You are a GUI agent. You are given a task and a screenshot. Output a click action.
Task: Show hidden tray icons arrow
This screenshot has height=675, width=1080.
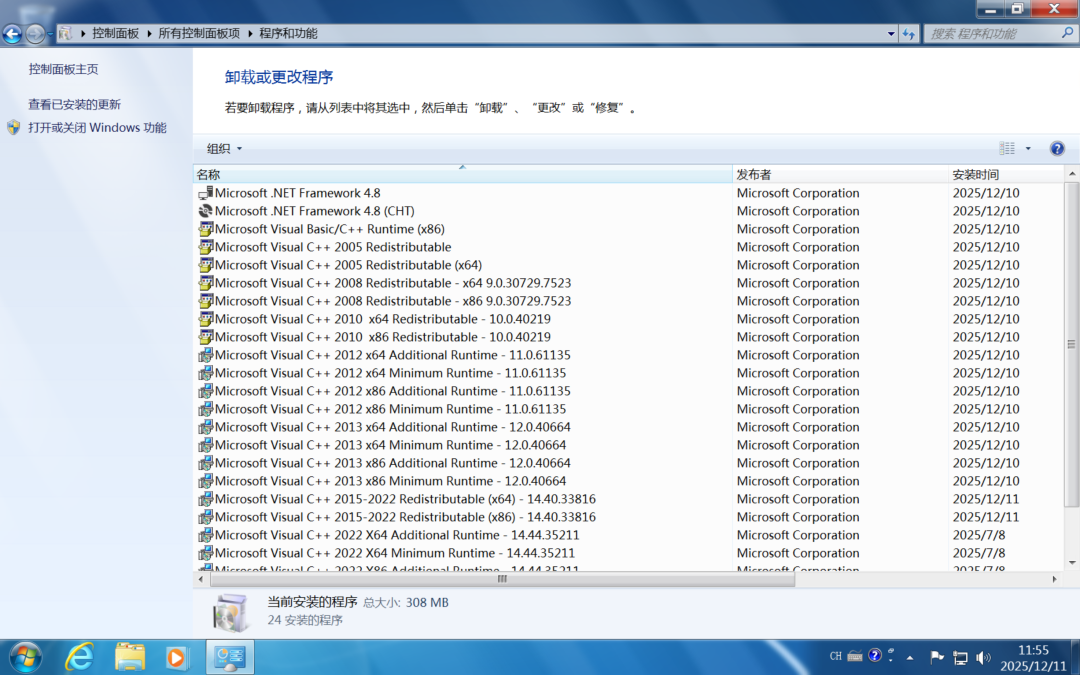pyautogui.click(x=910, y=658)
